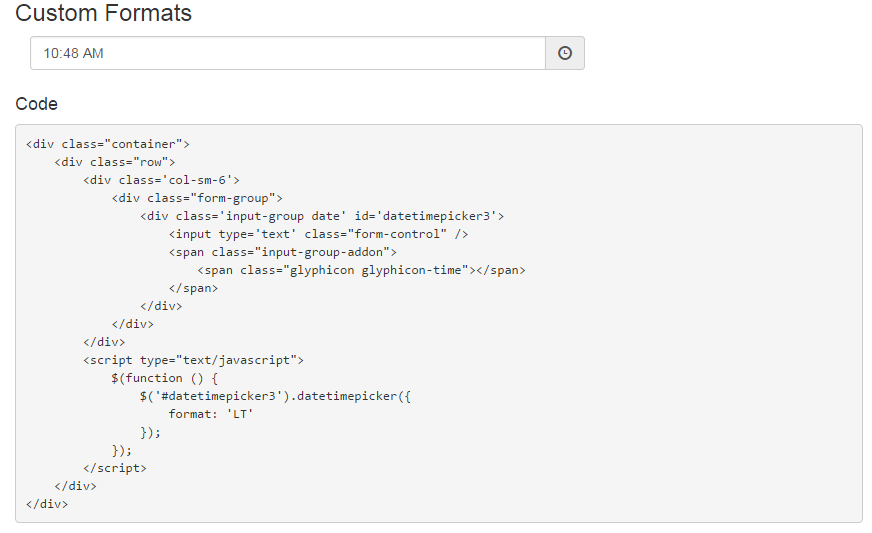This screenshot has width=872, height=533.
Task: Select the glyphicon glyphicon-time span line
Action: coord(361,270)
